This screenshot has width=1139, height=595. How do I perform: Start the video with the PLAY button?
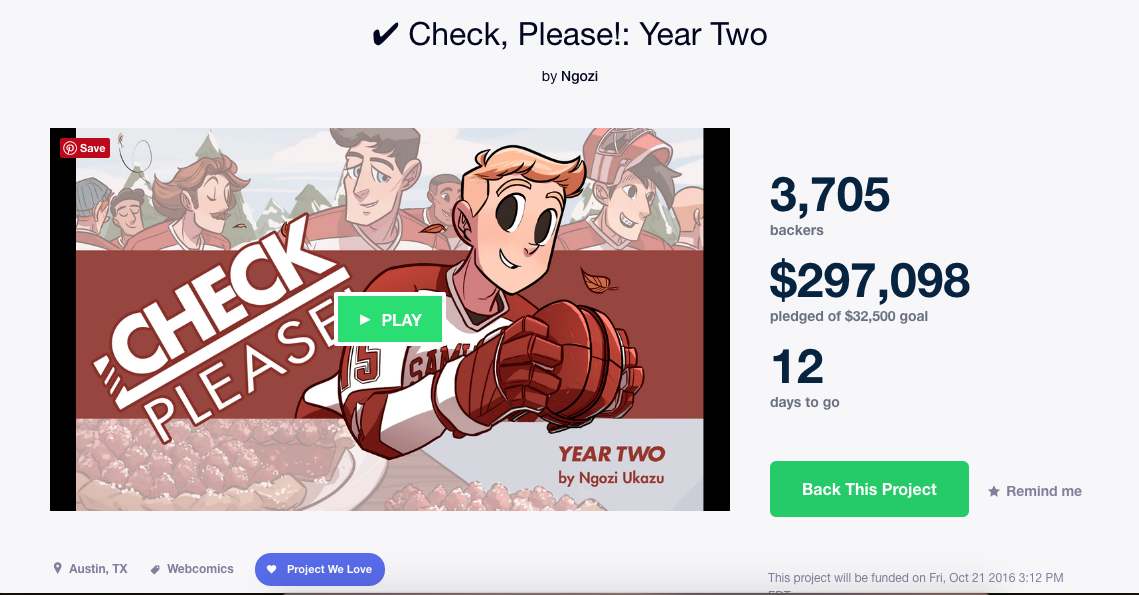pos(390,320)
